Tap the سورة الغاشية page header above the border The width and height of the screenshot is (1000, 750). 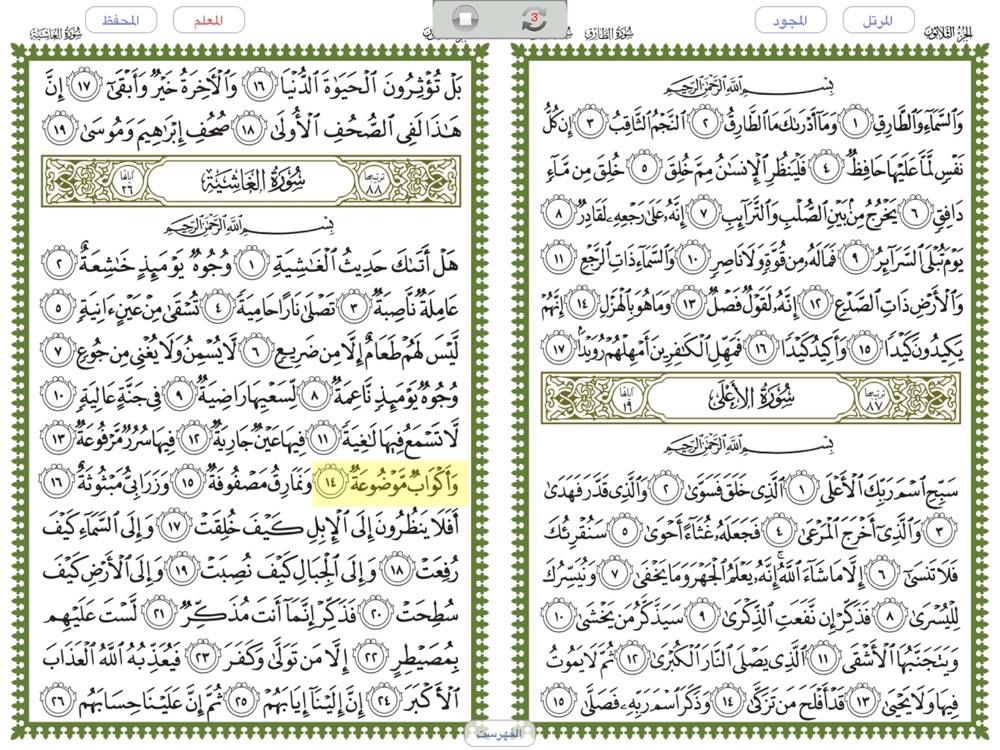(56, 33)
